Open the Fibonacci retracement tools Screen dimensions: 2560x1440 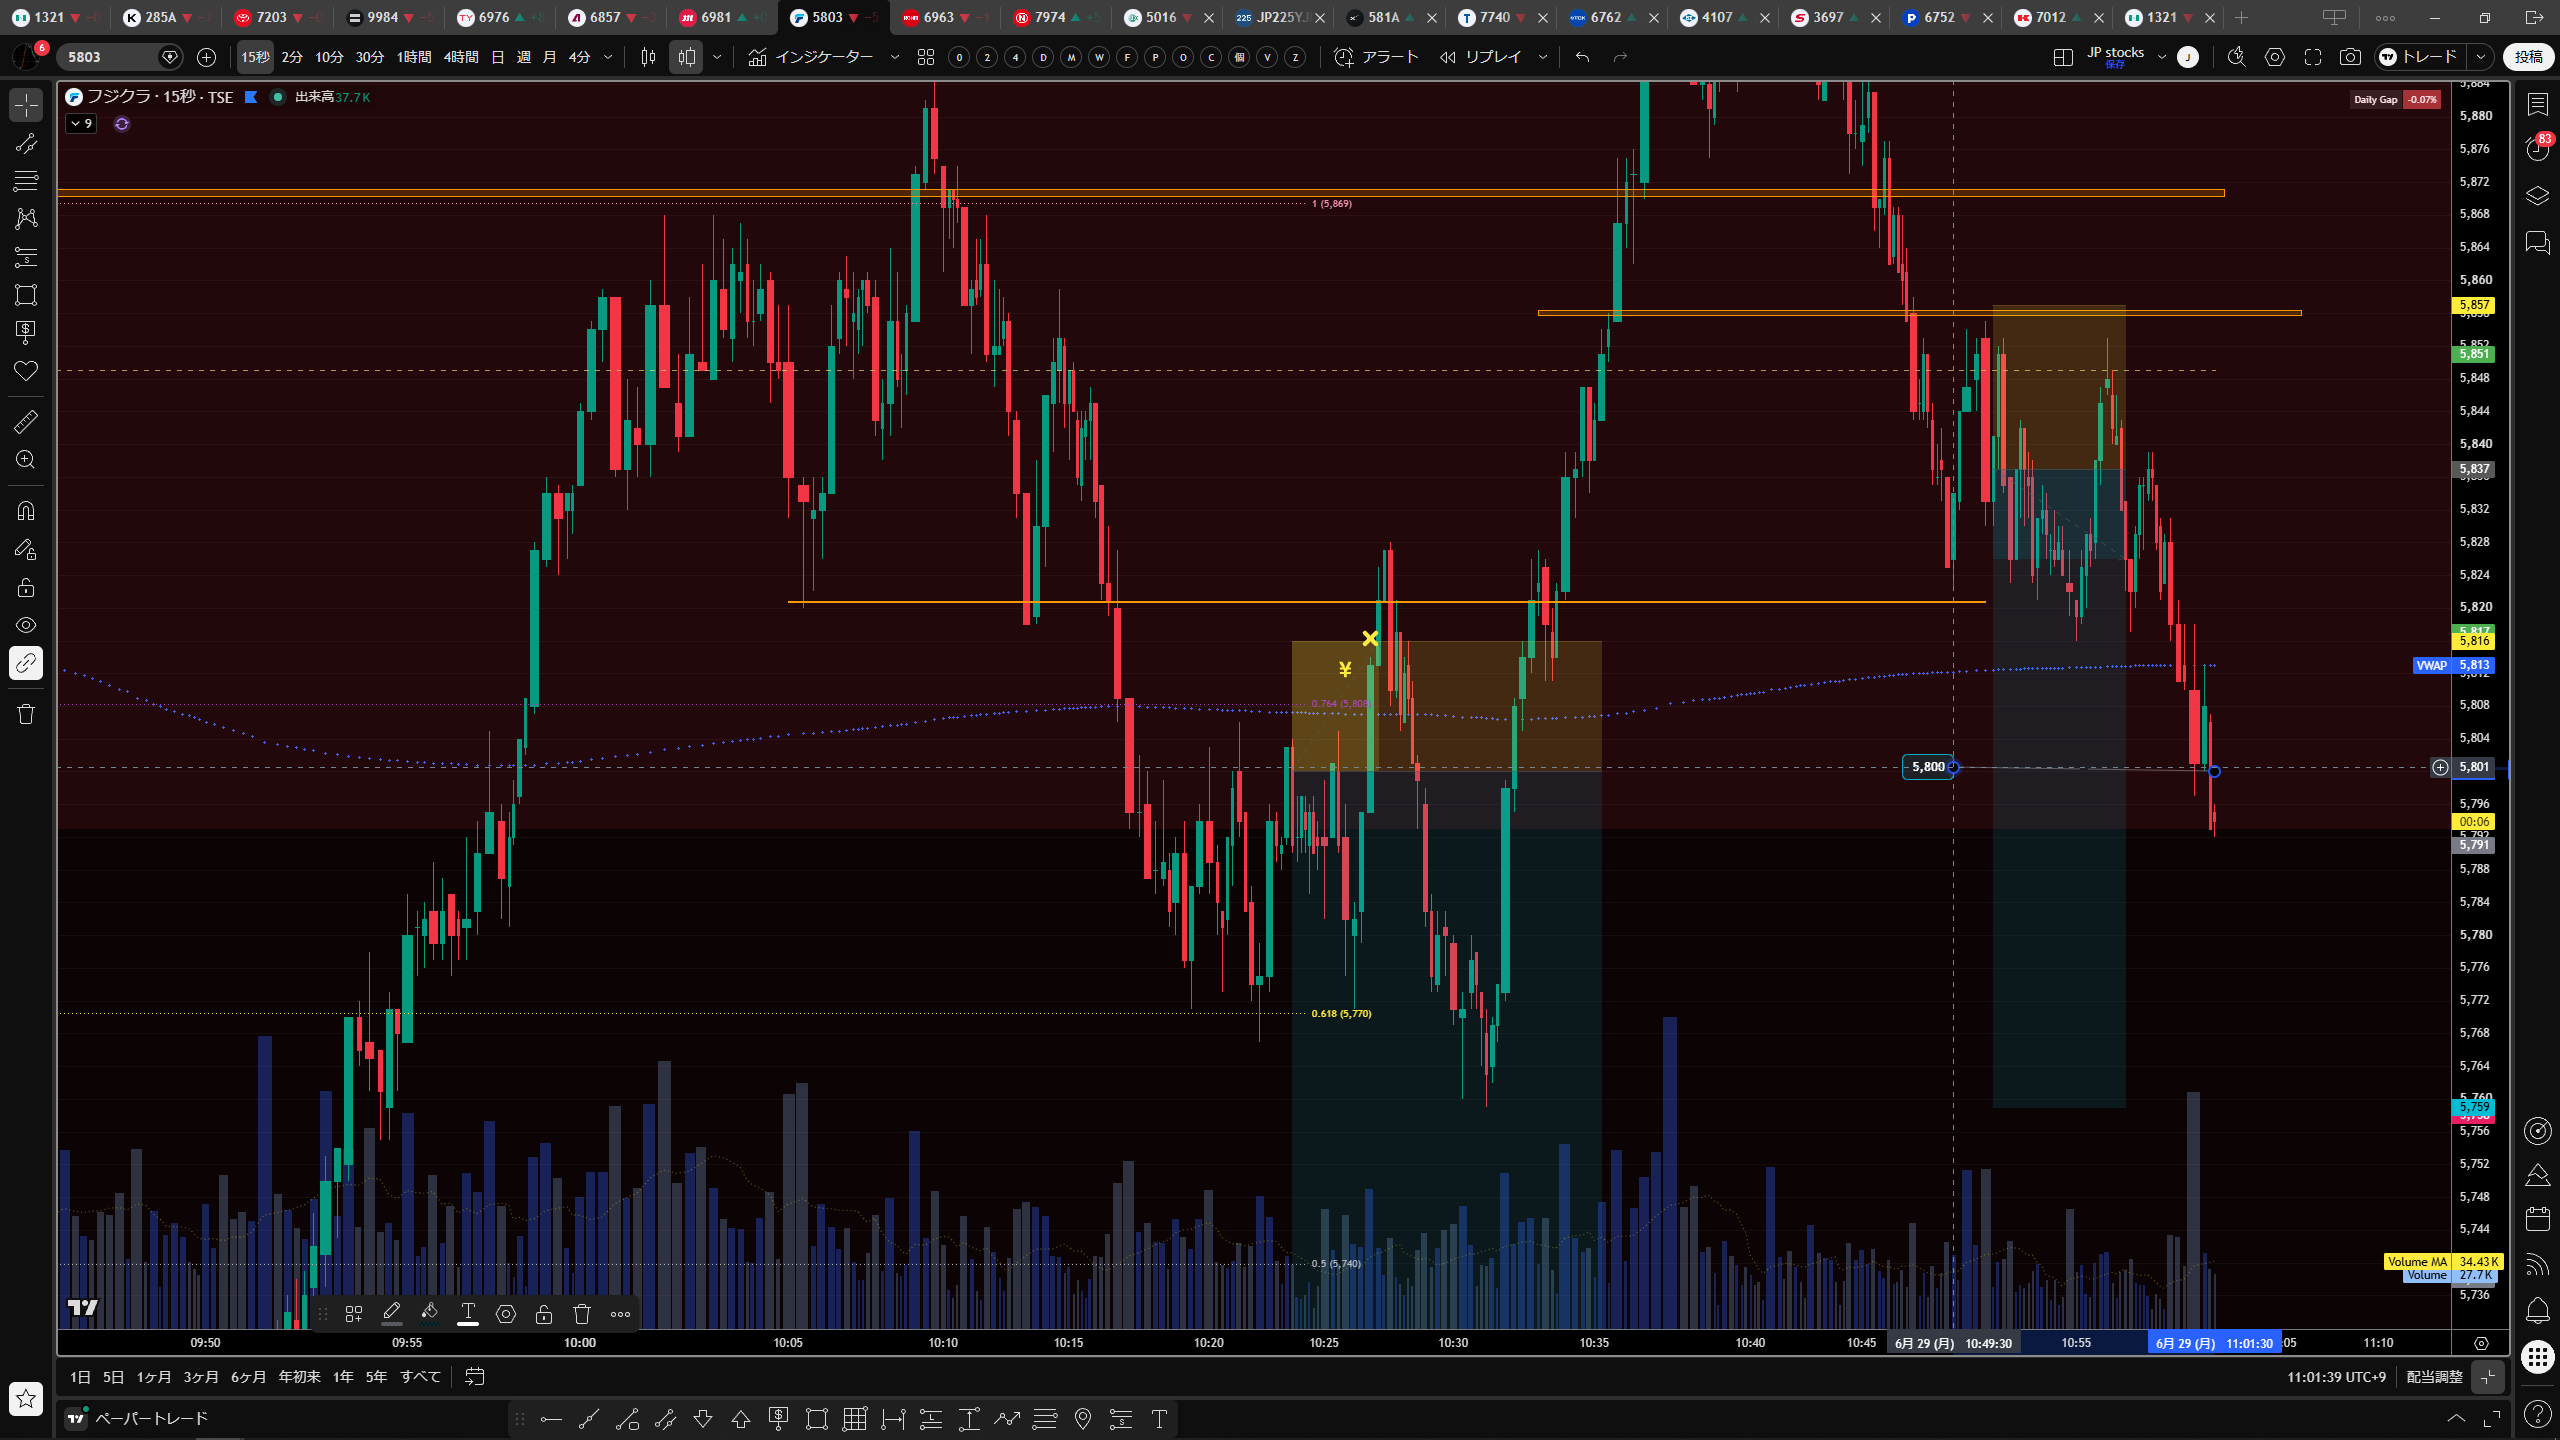click(x=26, y=181)
